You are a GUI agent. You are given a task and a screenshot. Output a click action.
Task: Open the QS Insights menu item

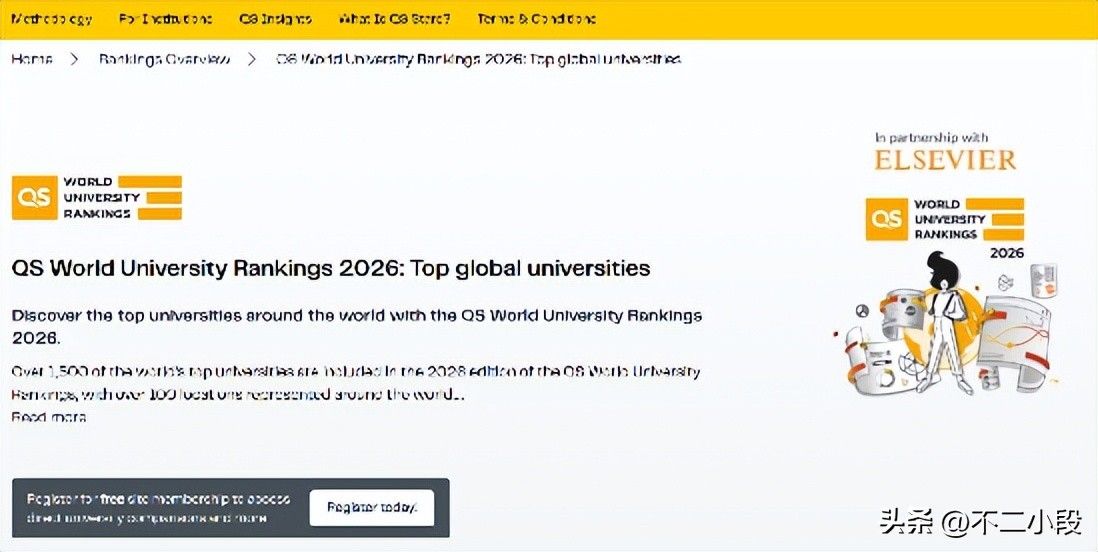point(275,19)
